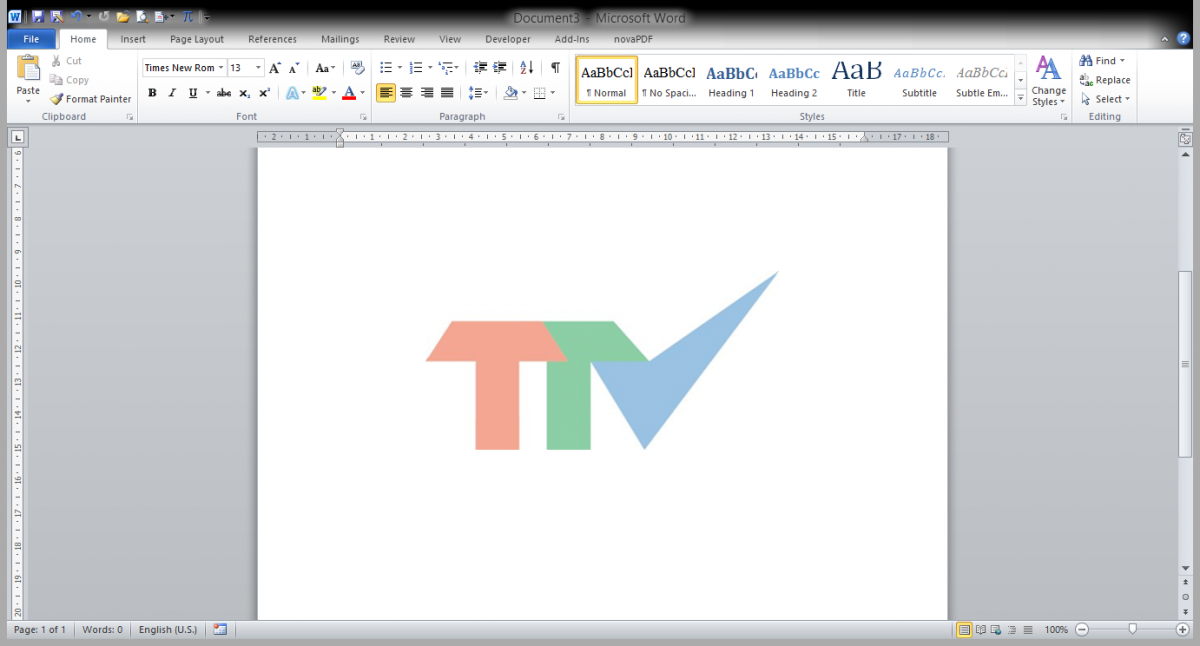Viewport: 1200px width, 646px height.
Task: Switch to Outline view
Action: coord(1013,630)
